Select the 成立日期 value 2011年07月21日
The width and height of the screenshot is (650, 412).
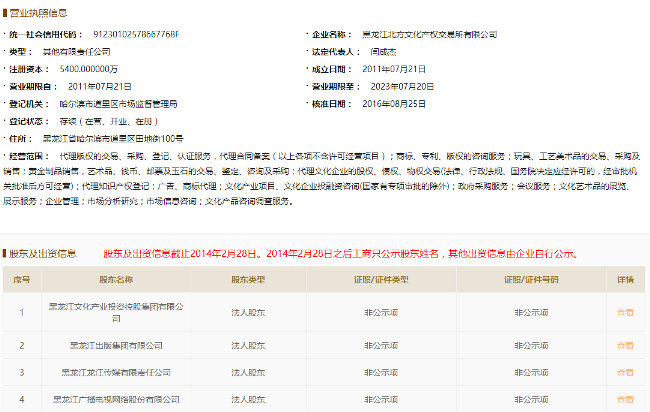[x=394, y=69]
